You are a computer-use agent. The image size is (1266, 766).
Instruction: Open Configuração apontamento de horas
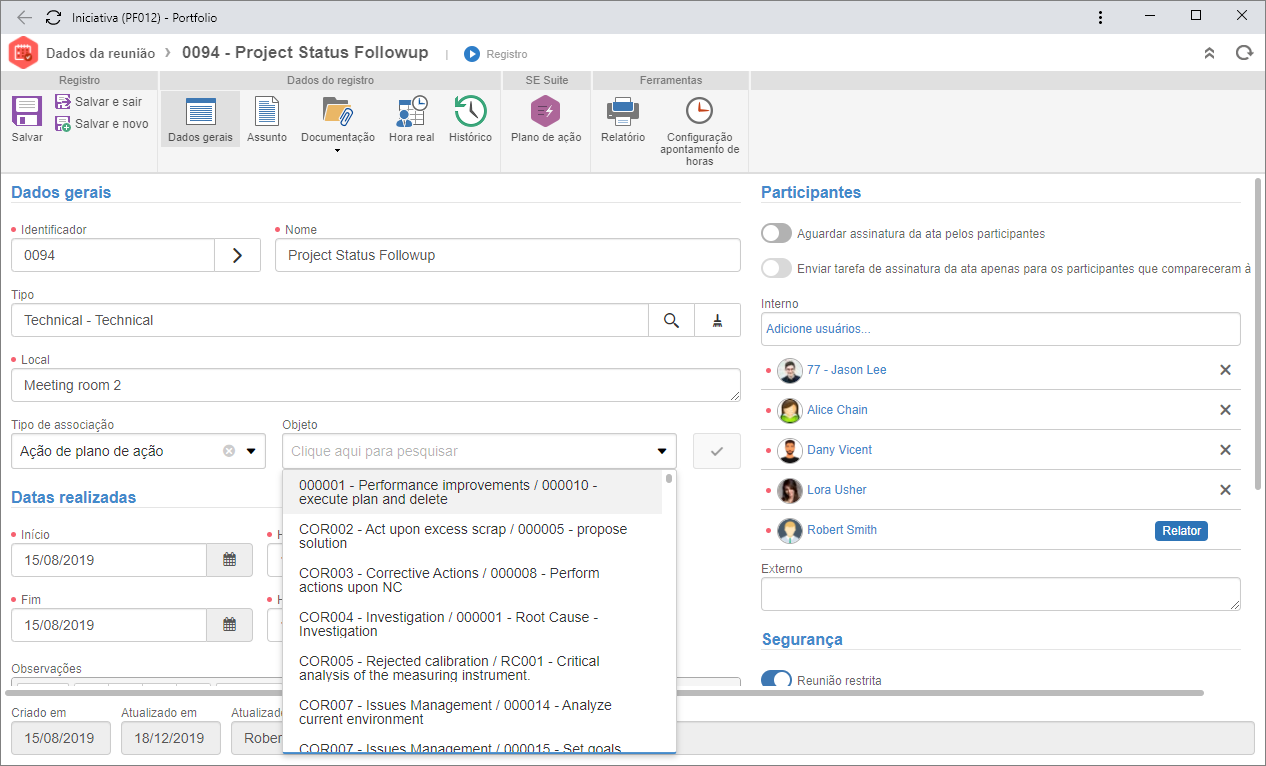[699, 130]
